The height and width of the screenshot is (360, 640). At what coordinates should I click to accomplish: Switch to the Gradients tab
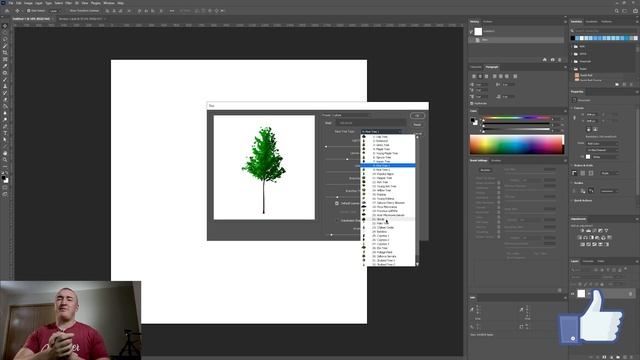(x=591, y=22)
